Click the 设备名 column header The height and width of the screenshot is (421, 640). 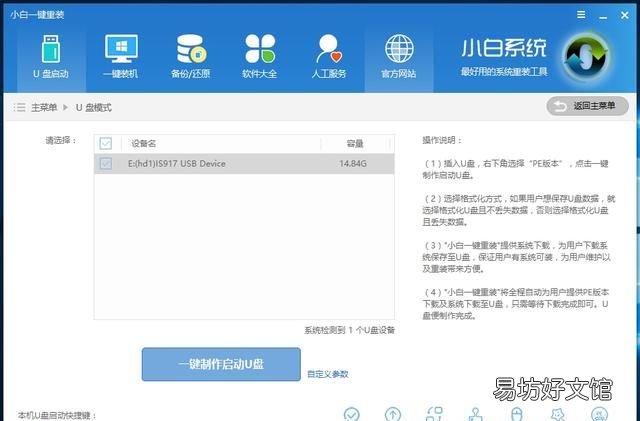click(144, 143)
